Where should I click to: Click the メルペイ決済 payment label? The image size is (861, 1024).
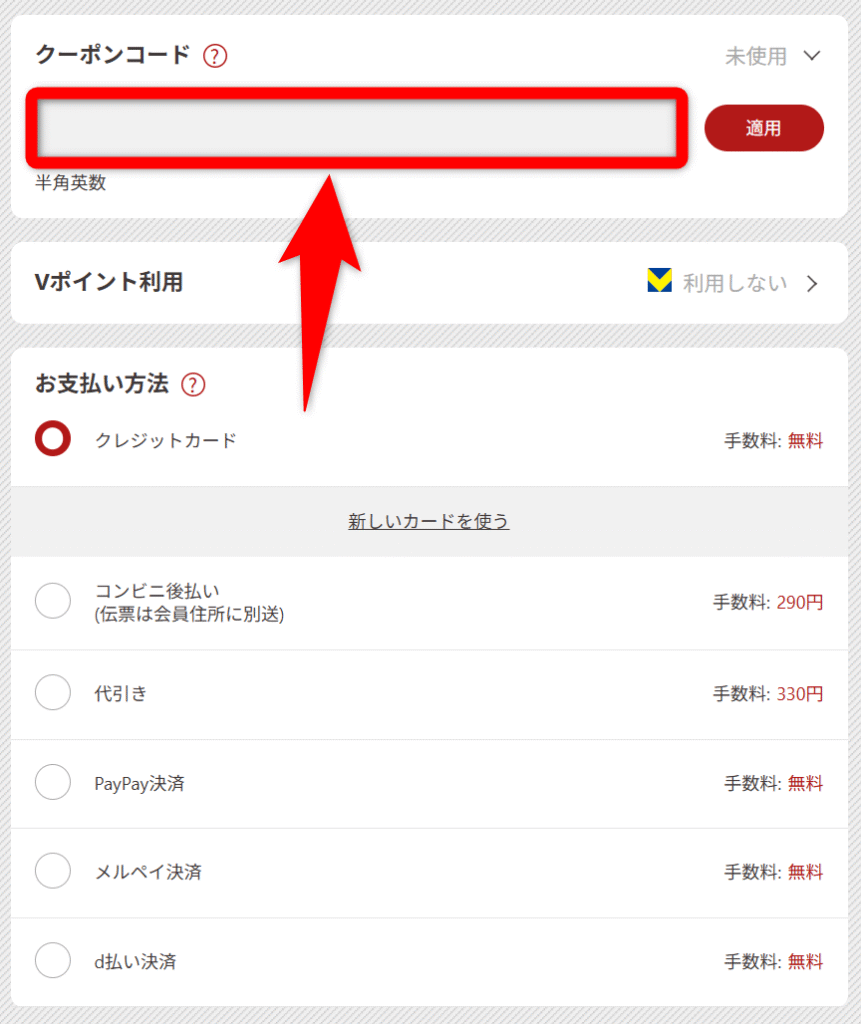(x=148, y=872)
